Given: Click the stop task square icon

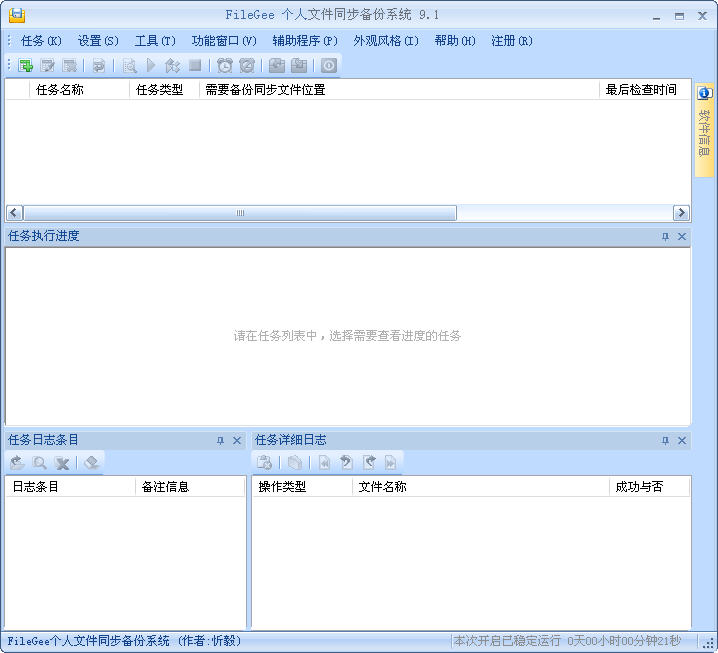Looking at the screenshot, I should [196, 65].
